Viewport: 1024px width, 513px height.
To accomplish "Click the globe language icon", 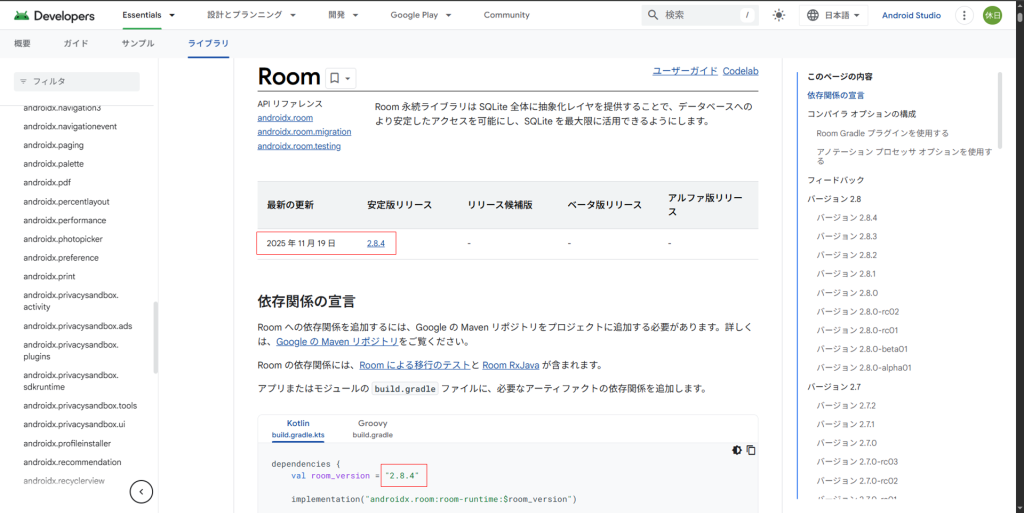I will 813,15.
